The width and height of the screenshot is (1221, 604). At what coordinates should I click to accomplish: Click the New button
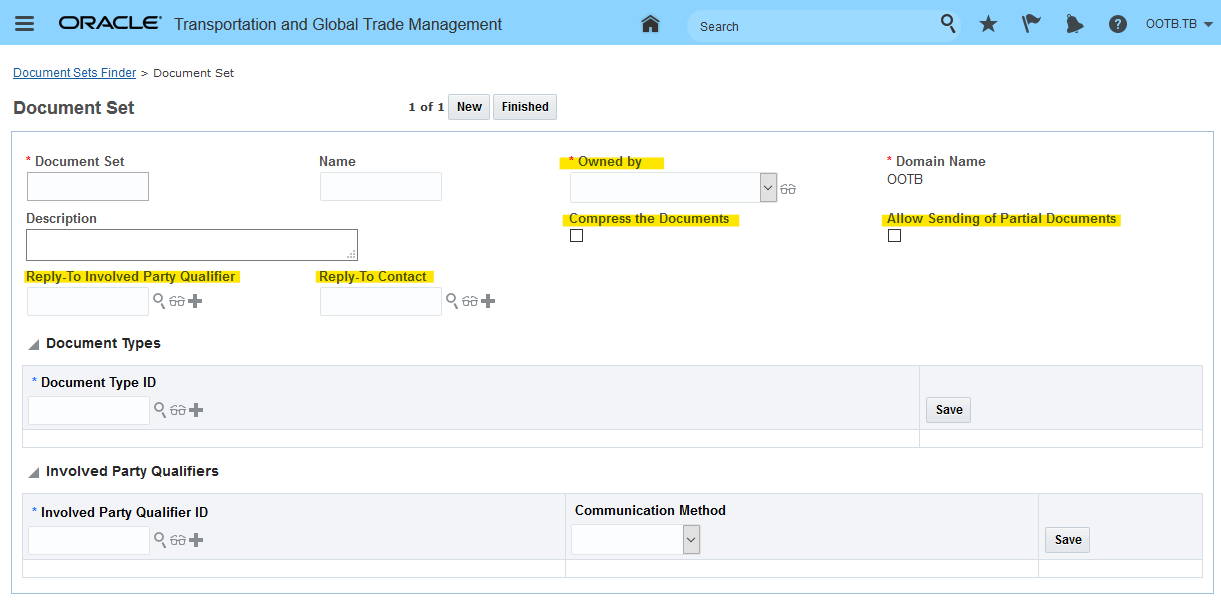coord(469,107)
